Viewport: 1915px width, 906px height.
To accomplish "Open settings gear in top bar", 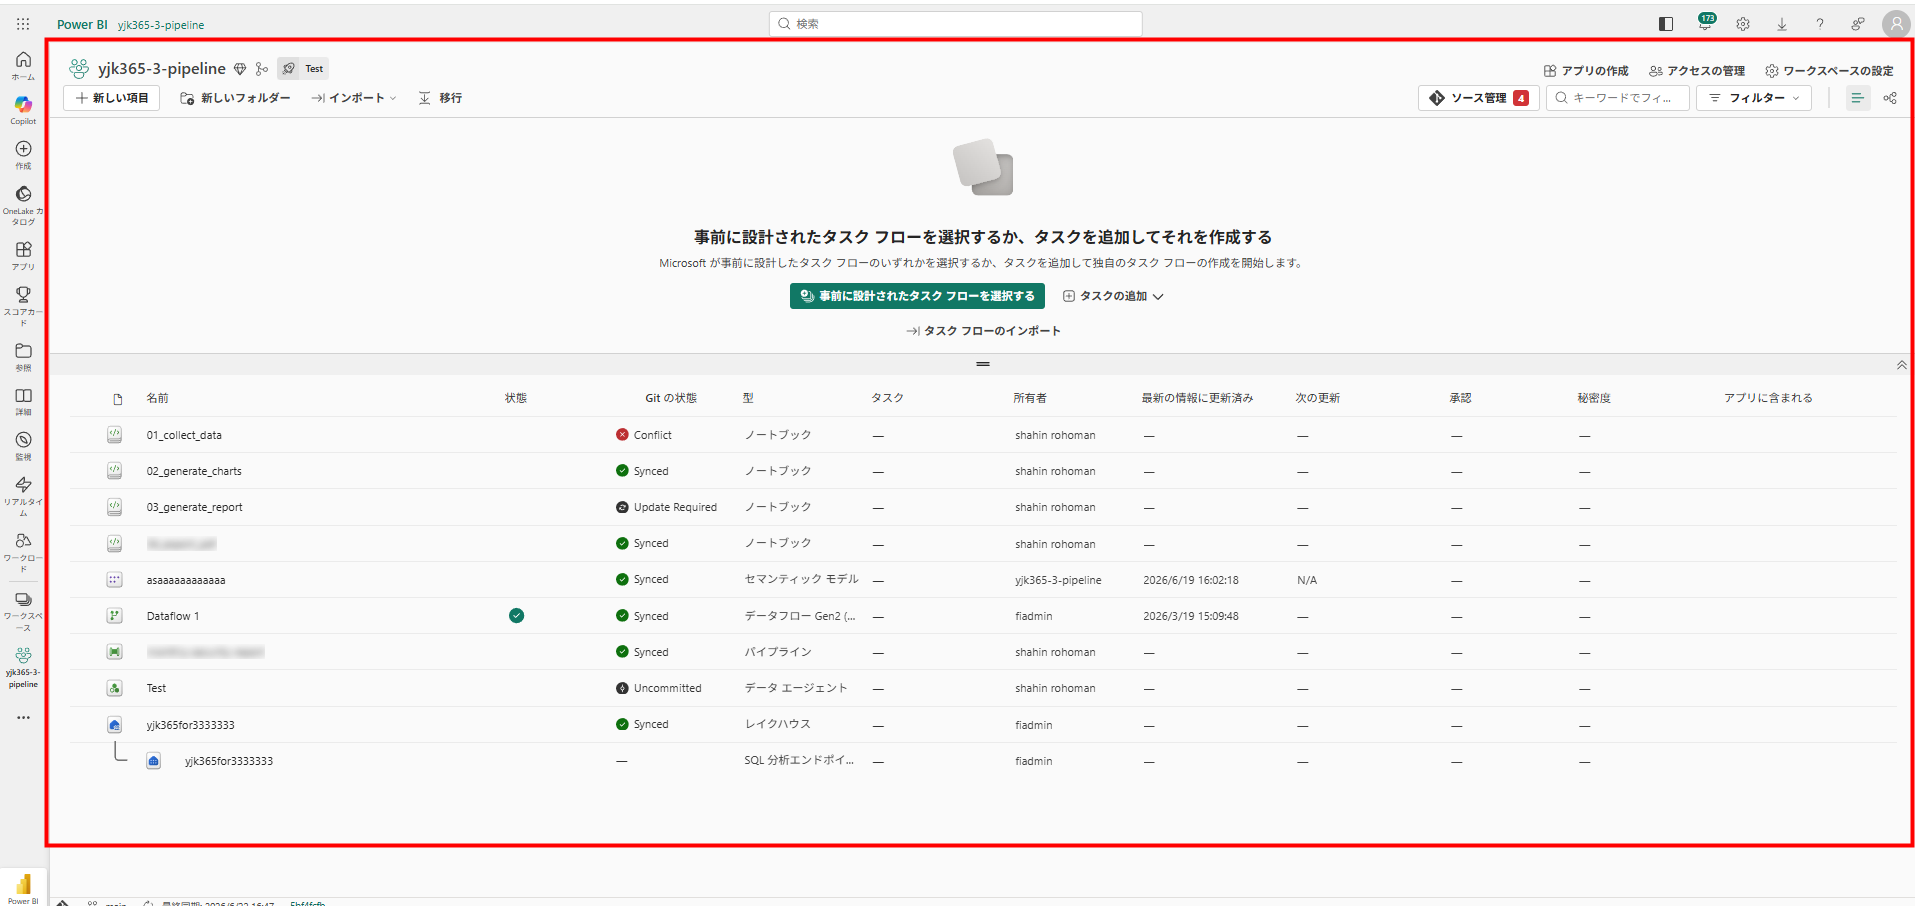I will point(1743,24).
